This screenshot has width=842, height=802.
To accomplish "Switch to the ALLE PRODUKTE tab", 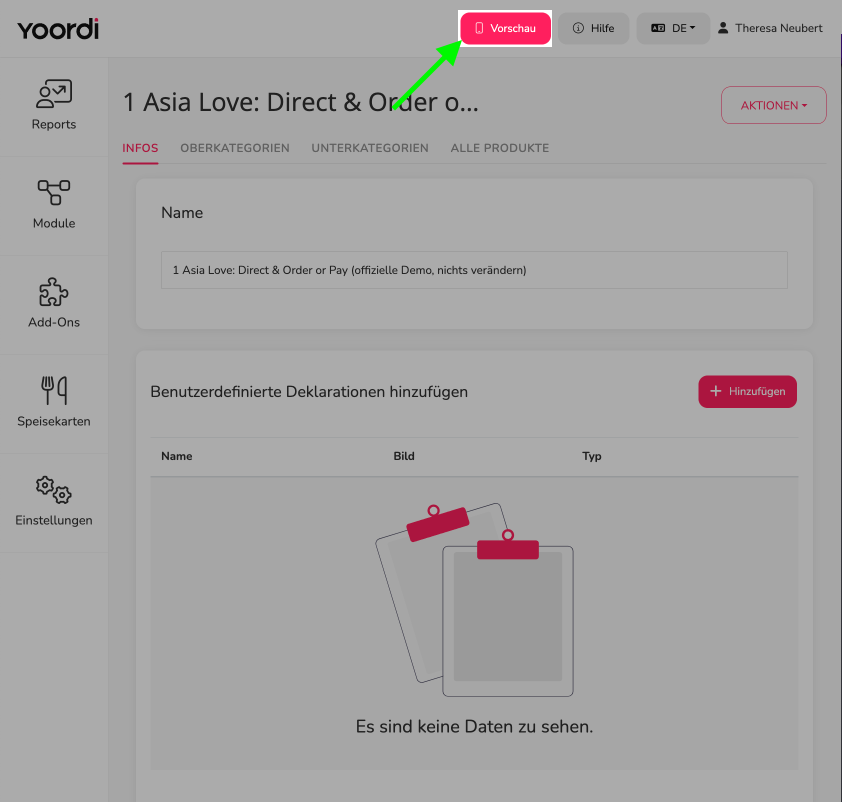I will [x=499, y=148].
